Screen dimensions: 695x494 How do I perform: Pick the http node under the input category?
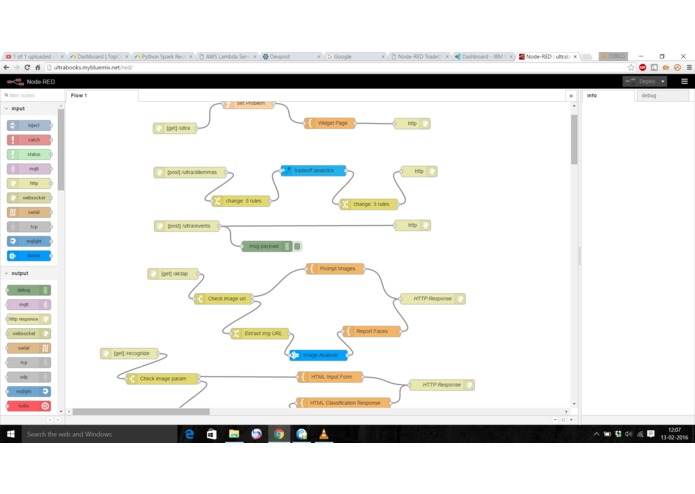pos(29,183)
